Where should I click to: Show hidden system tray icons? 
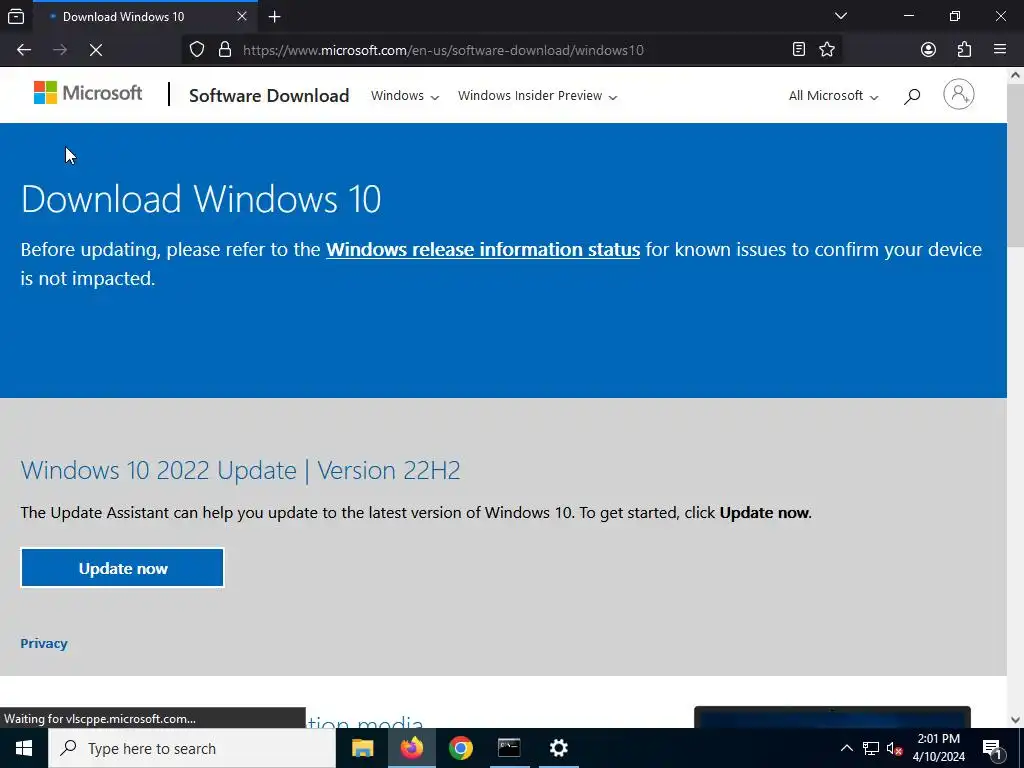click(846, 748)
